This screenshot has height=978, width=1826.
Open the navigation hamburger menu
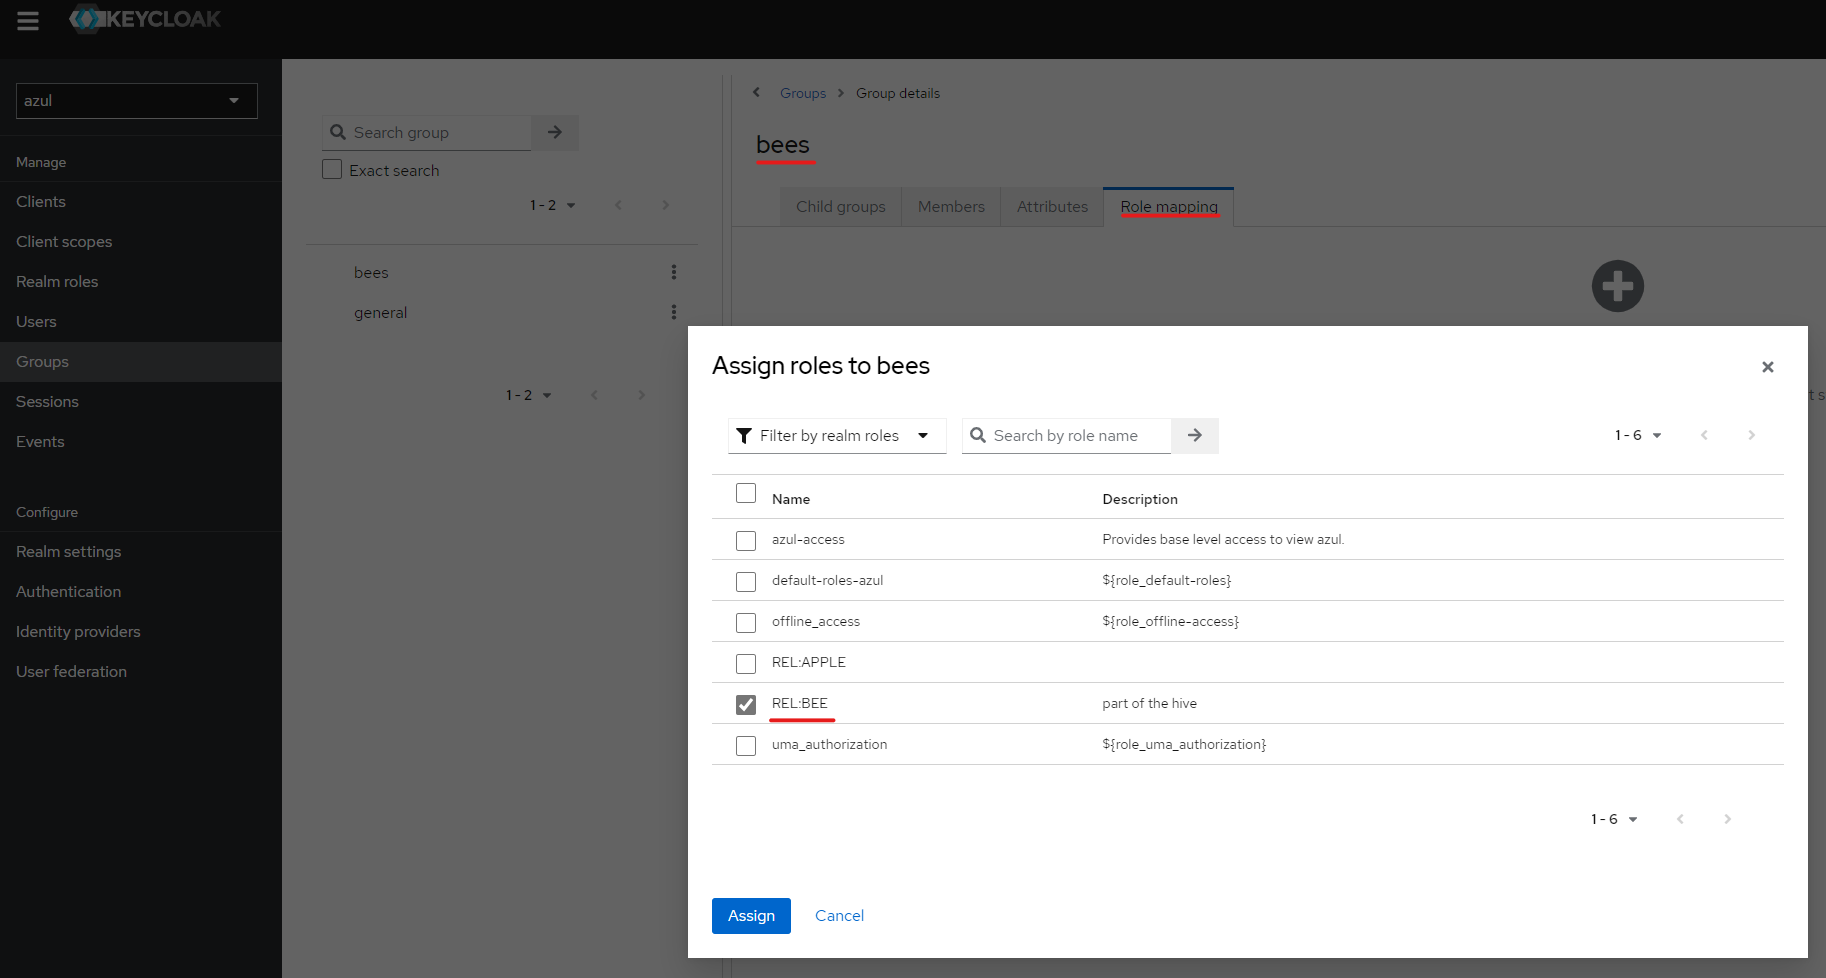(27, 20)
